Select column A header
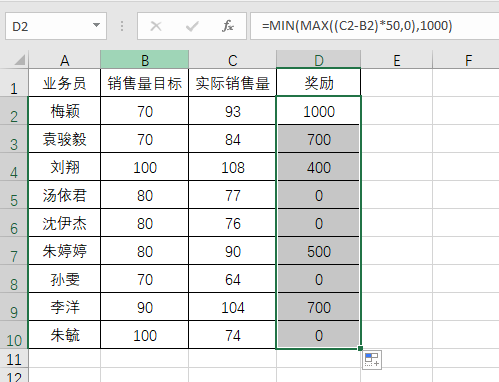Image resolution: width=499 pixels, height=382 pixels. pos(65,60)
